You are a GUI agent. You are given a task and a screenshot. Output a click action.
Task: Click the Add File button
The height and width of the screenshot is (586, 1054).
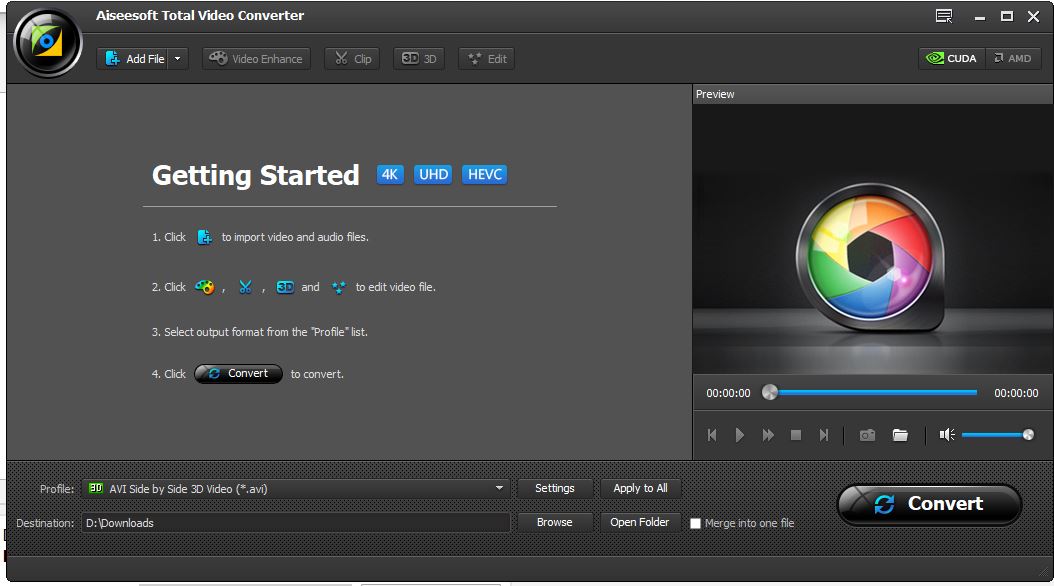coord(133,58)
